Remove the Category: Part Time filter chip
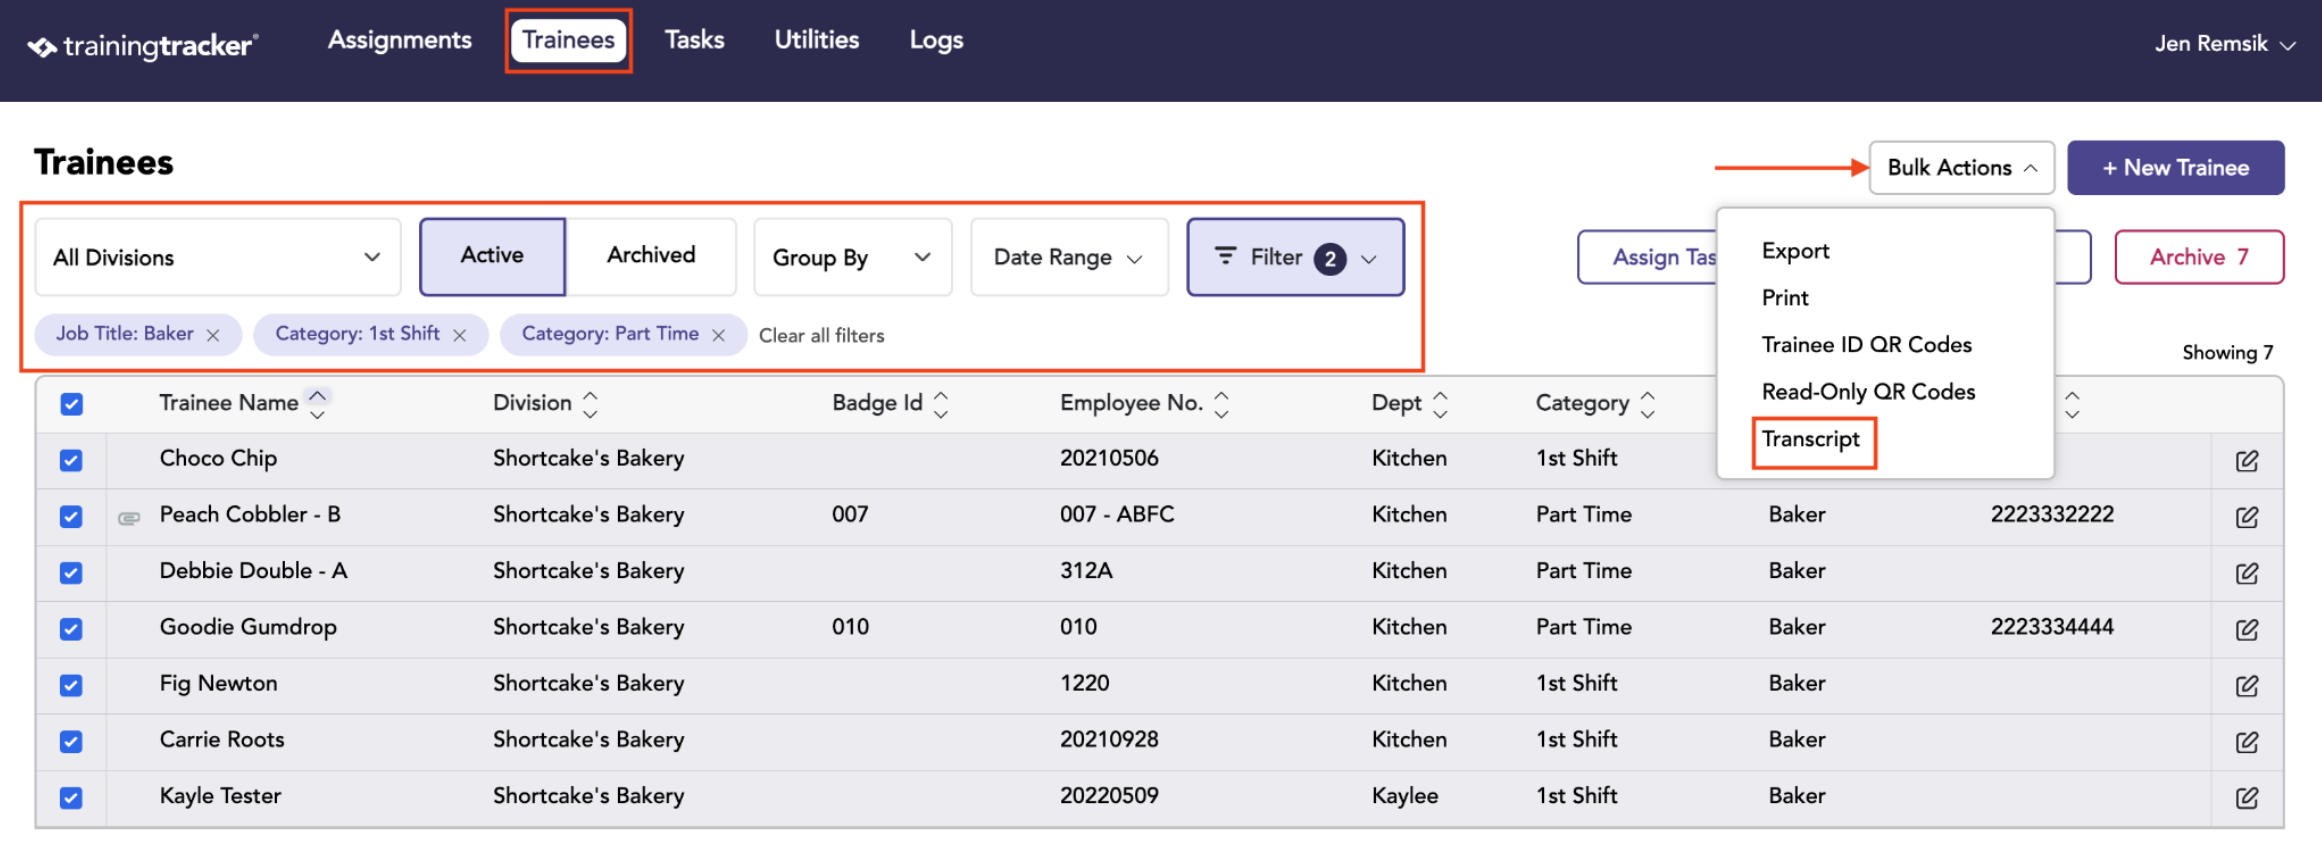2322x846 pixels. [x=718, y=336]
